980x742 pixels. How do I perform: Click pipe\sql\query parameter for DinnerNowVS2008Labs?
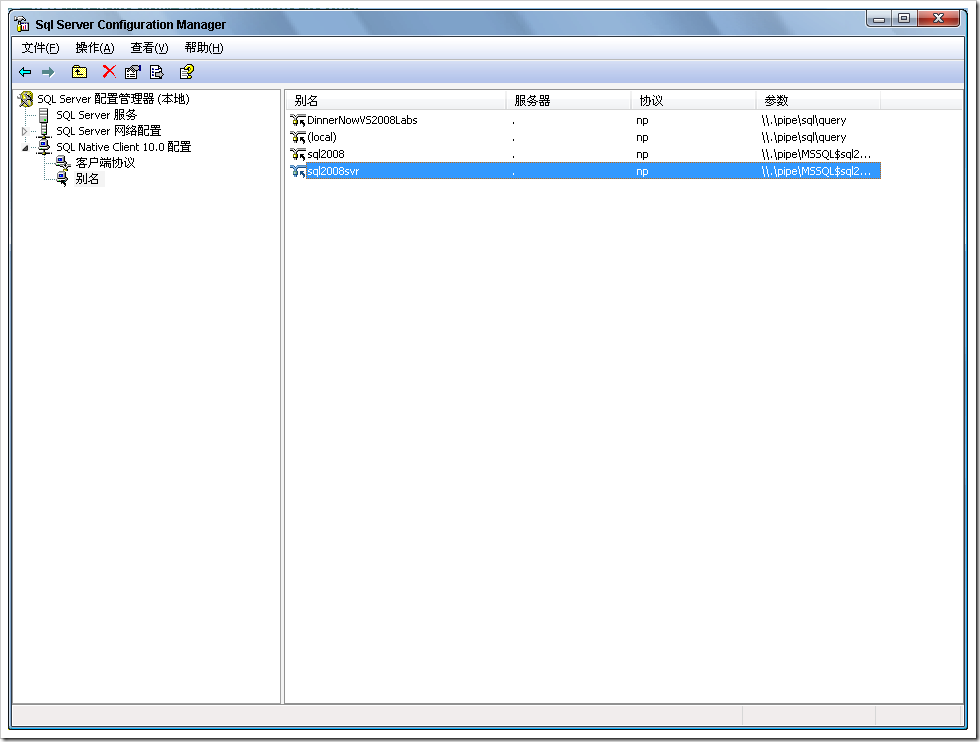click(804, 120)
